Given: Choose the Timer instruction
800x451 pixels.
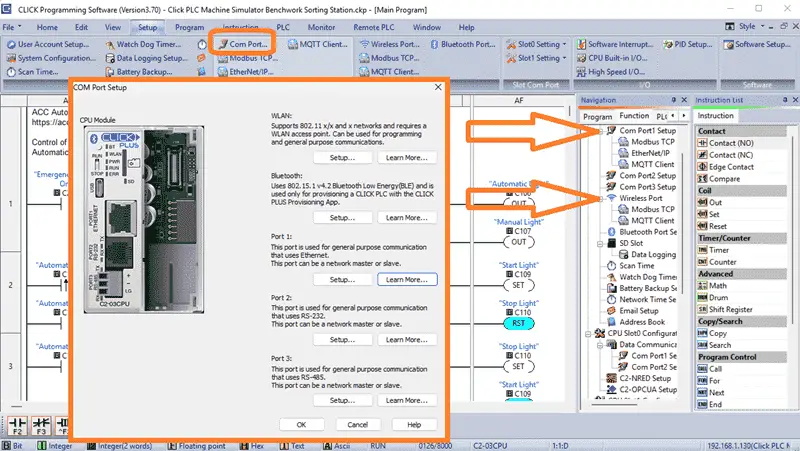Looking at the screenshot, I should coord(713,250).
